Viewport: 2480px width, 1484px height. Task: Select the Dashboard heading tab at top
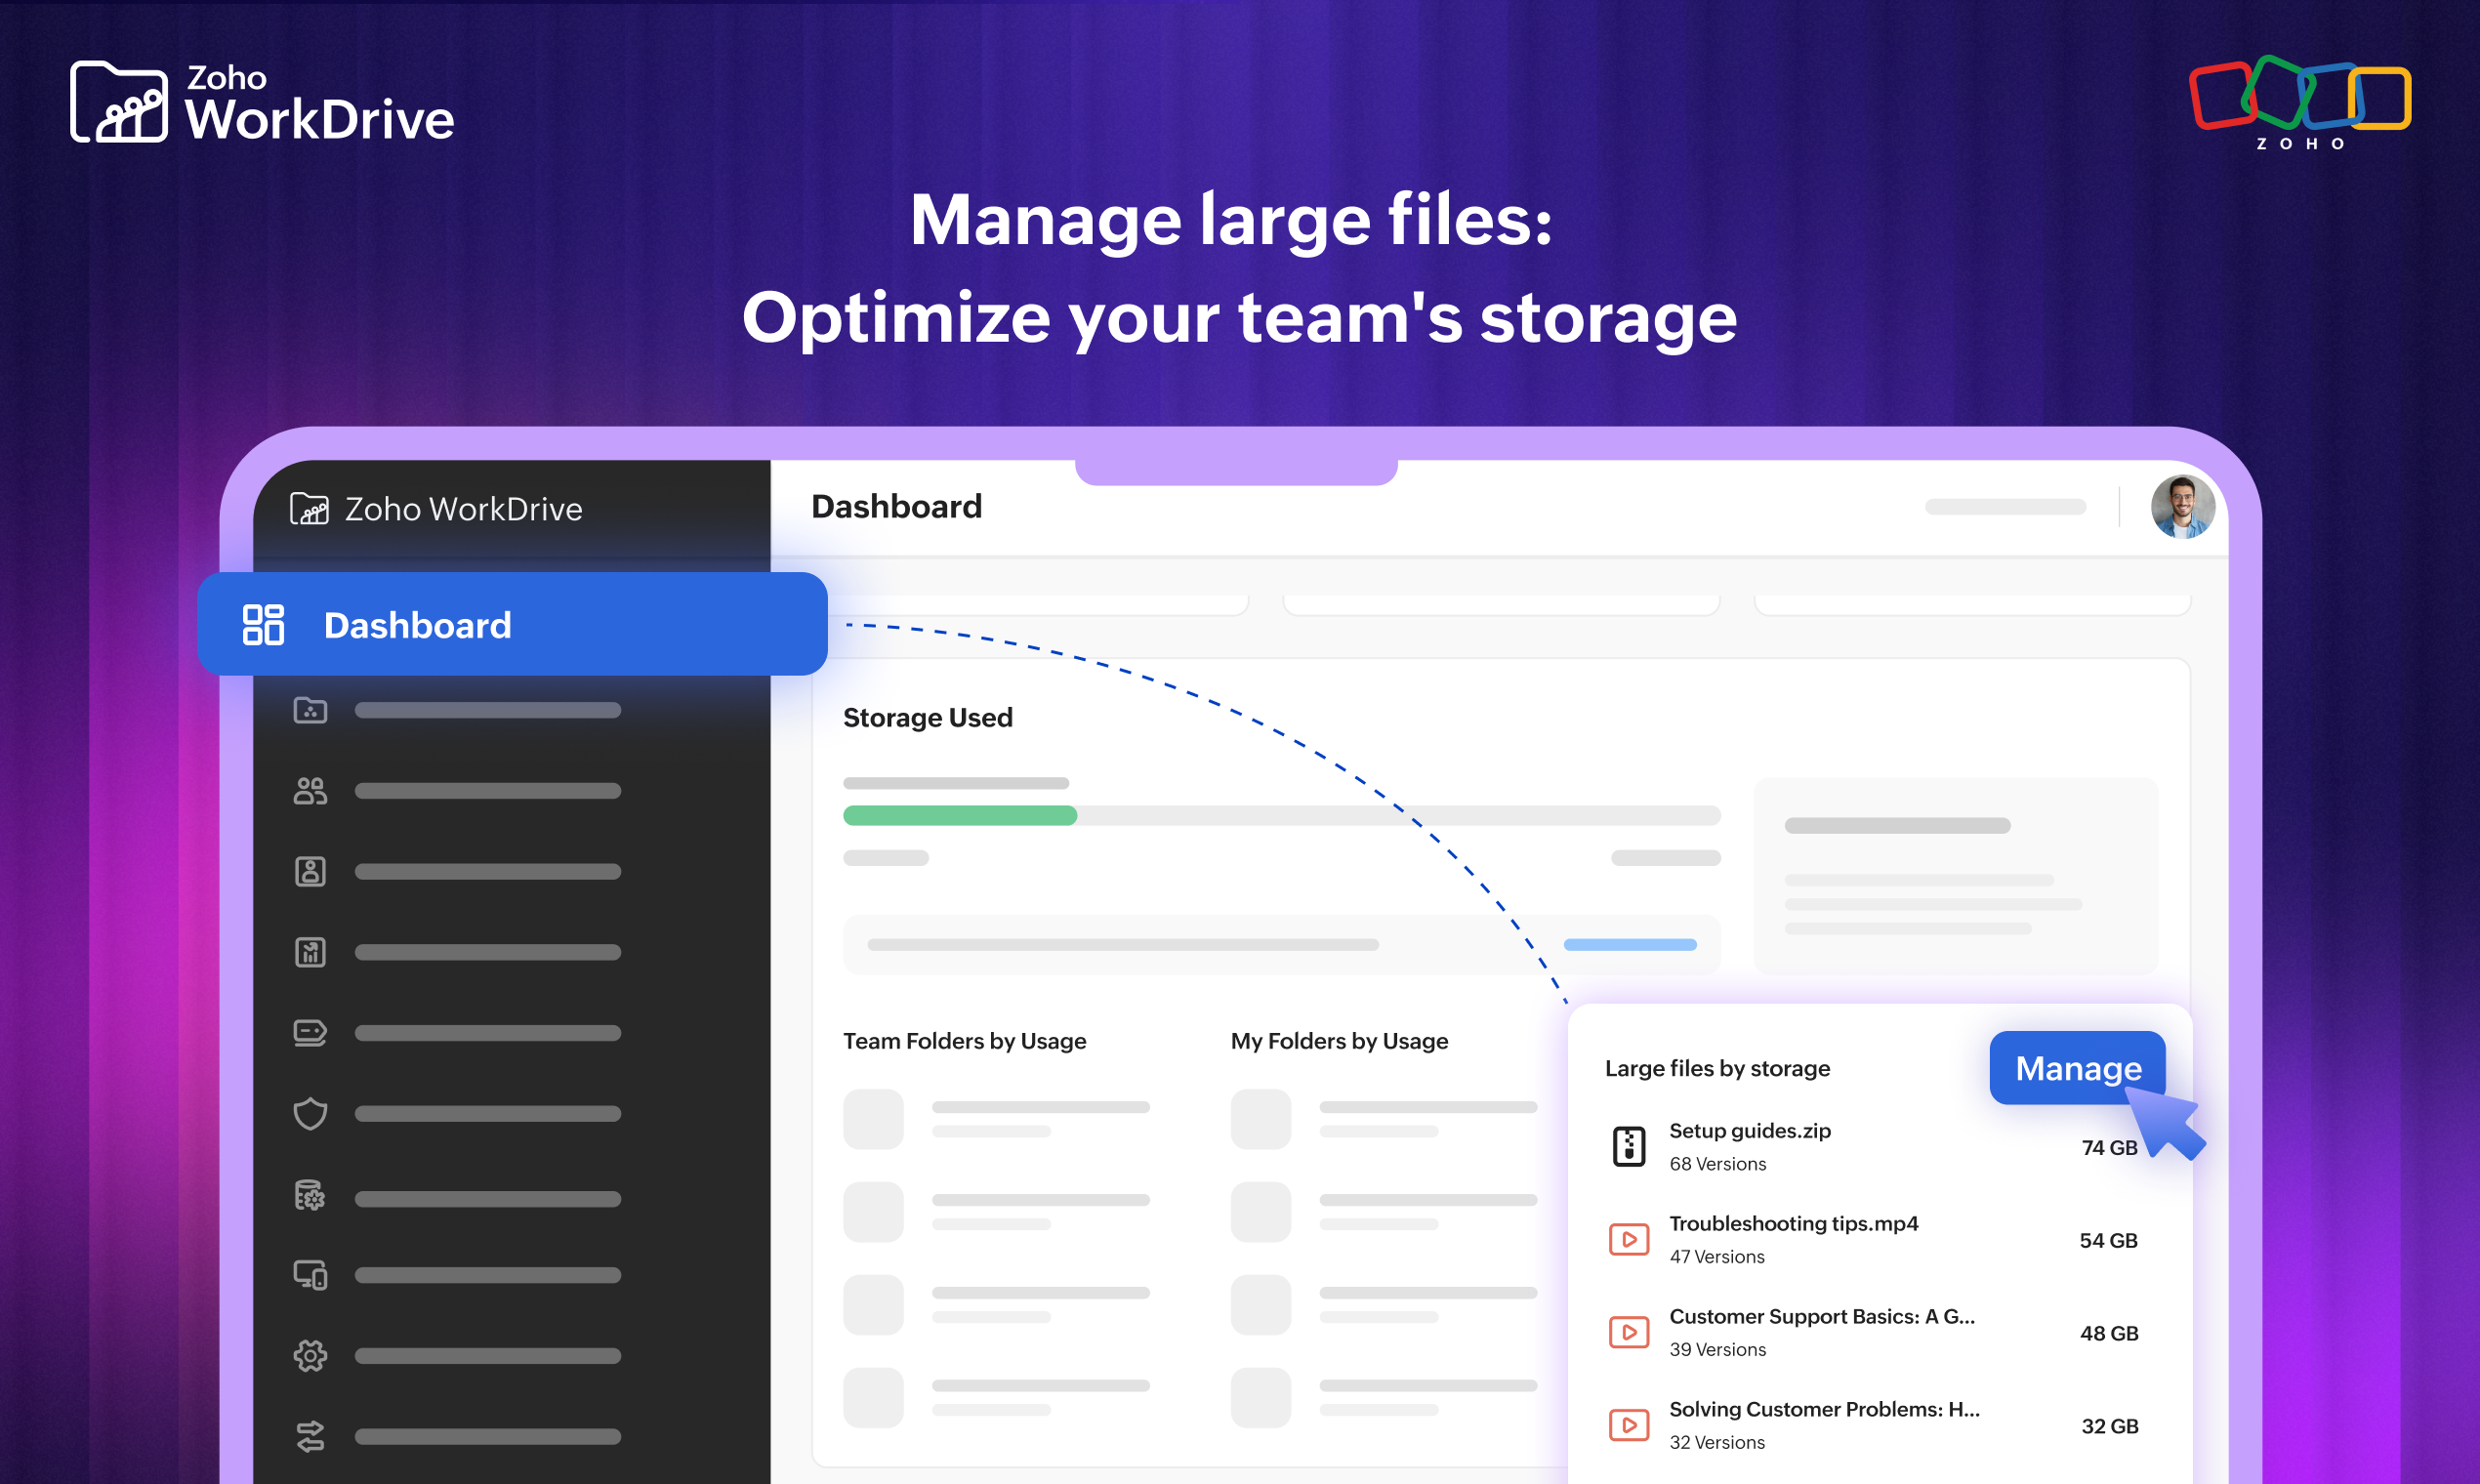tap(896, 506)
